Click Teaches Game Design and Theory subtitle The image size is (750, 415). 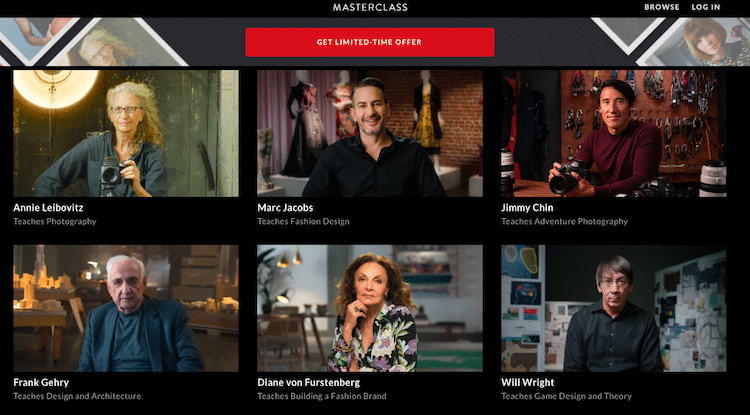pos(566,396)
